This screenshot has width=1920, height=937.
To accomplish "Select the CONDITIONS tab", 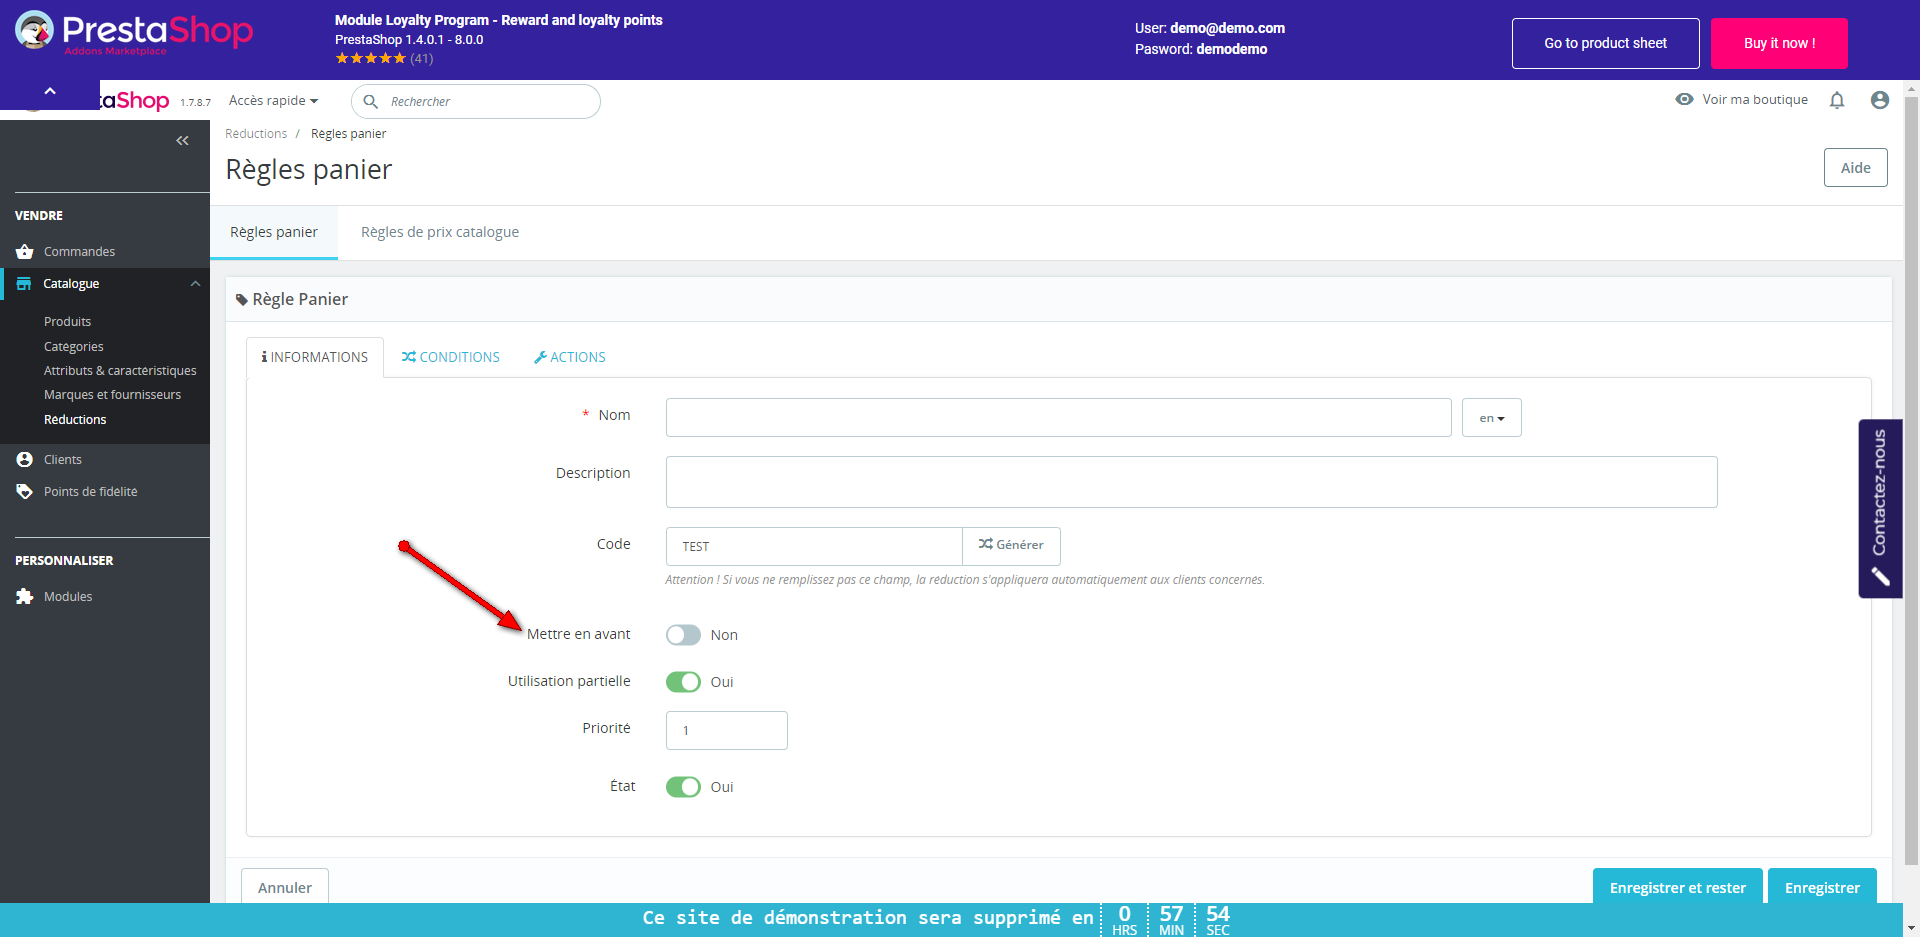I will pos(451,357).
